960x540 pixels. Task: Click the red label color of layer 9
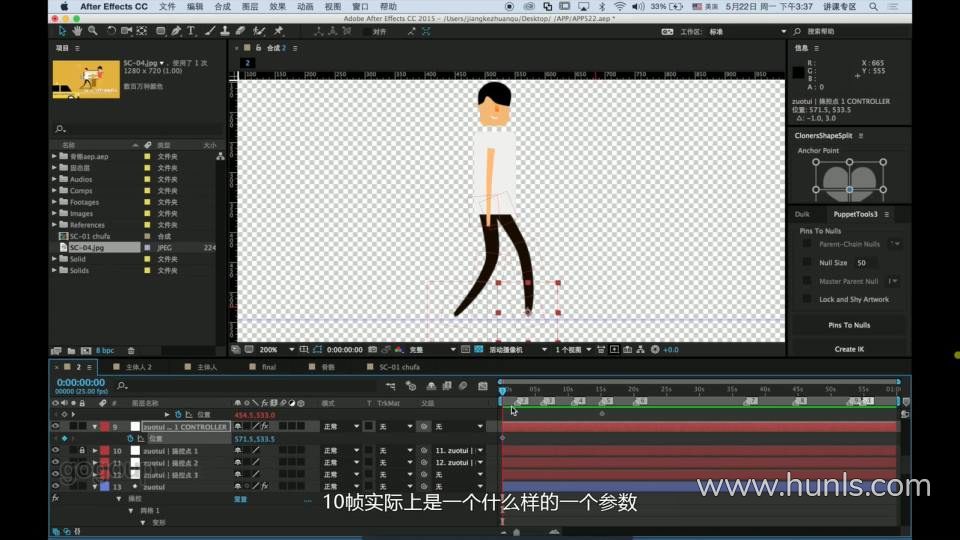[105, 426]
